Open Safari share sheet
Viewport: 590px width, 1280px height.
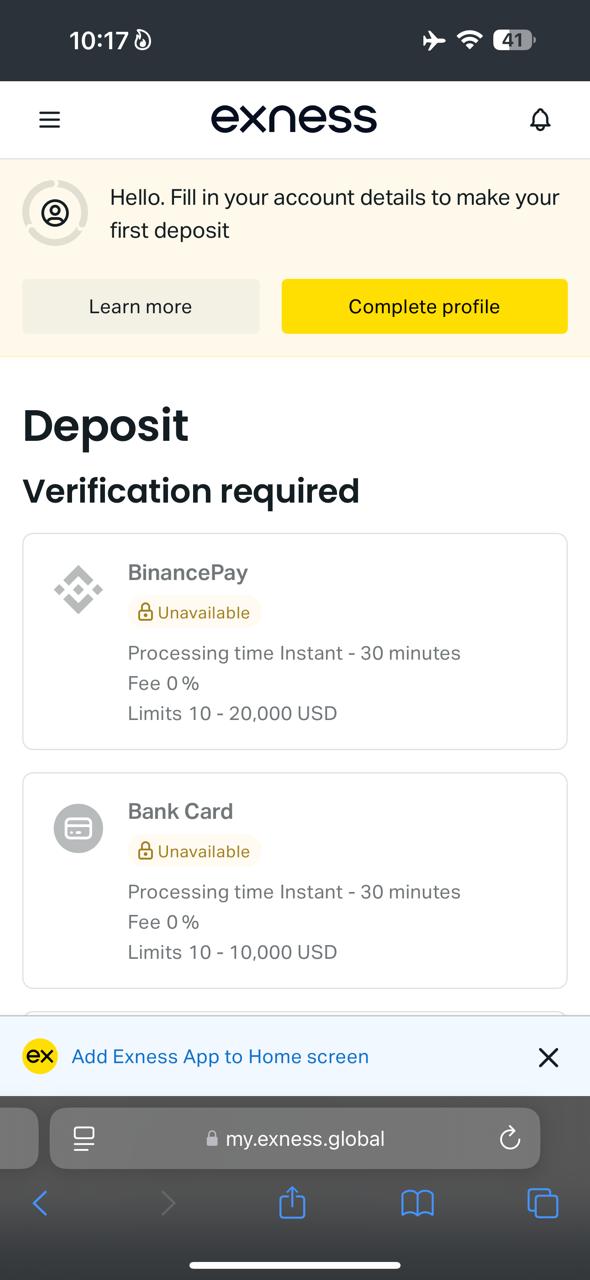[292, 1202]
